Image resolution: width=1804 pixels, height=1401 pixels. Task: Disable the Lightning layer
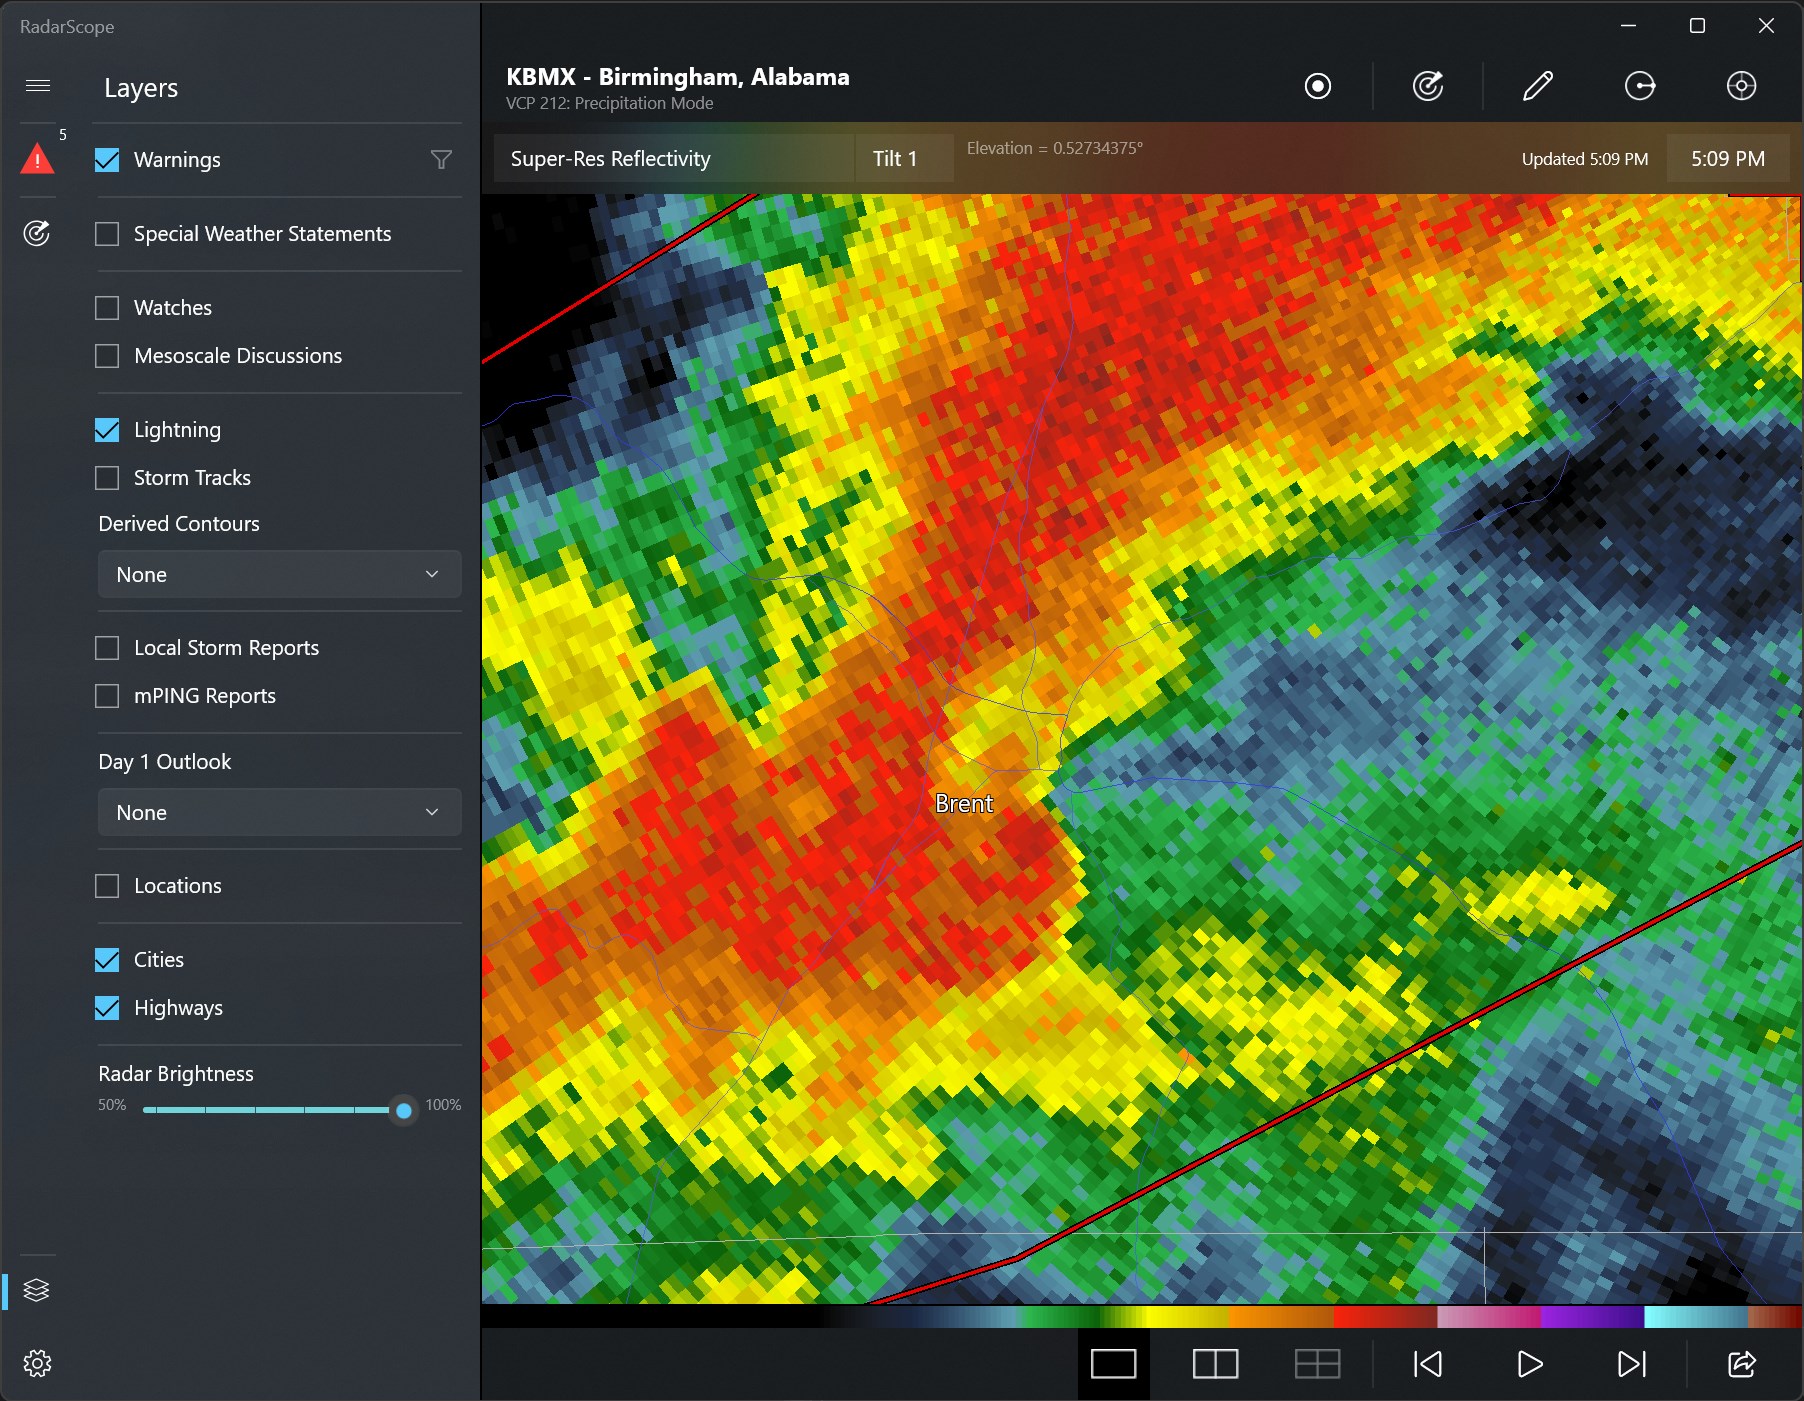point(107,429)
